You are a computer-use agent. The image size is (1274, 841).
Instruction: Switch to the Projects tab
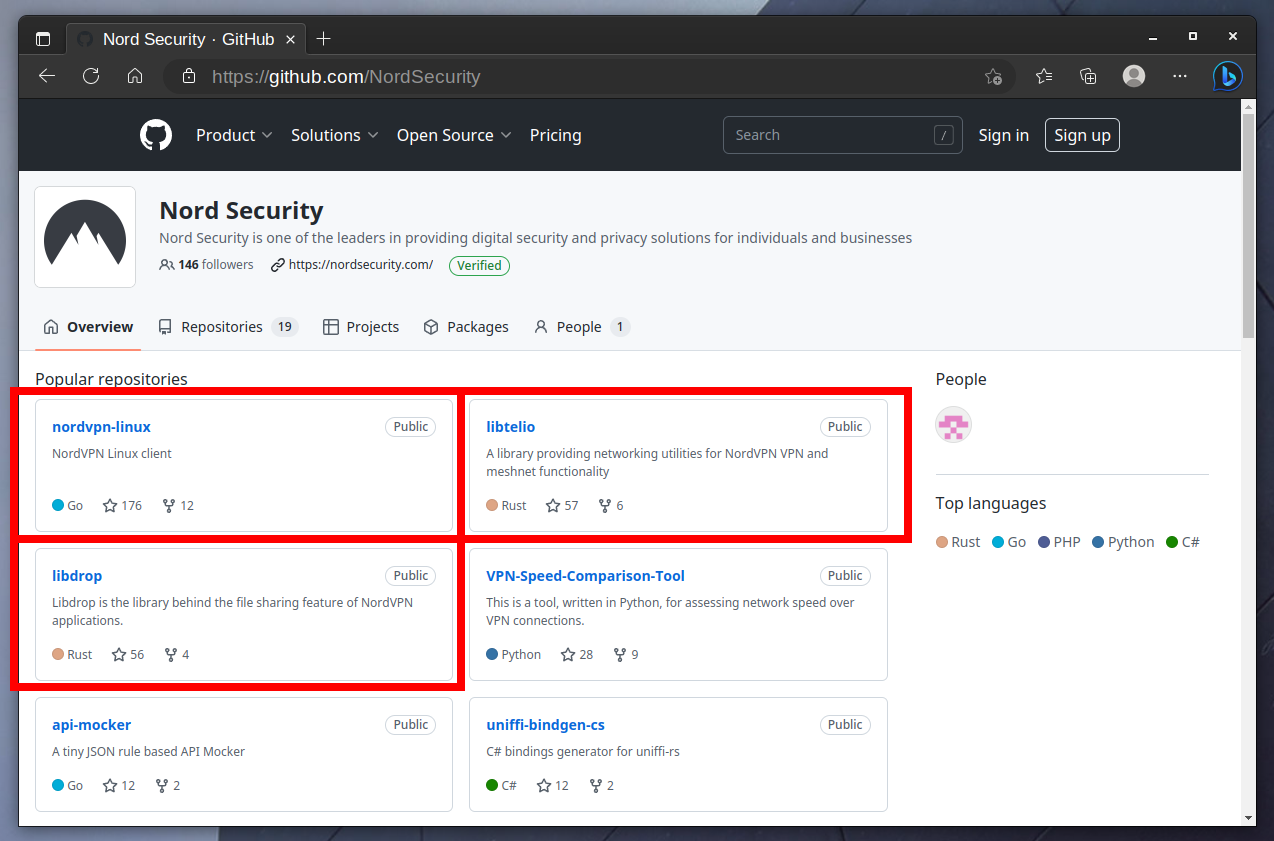tap(361, 327)
